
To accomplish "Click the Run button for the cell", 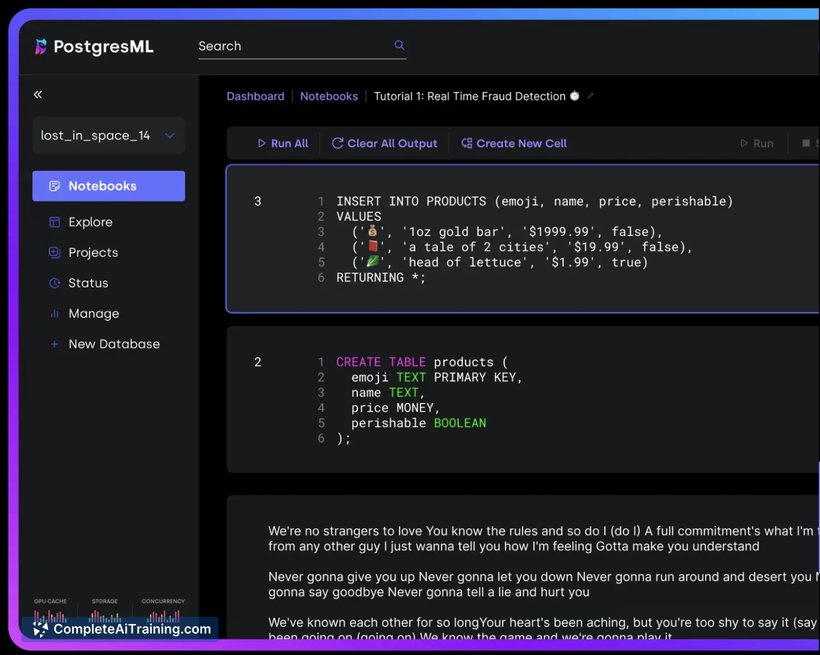I will click(x=755, y=144).
